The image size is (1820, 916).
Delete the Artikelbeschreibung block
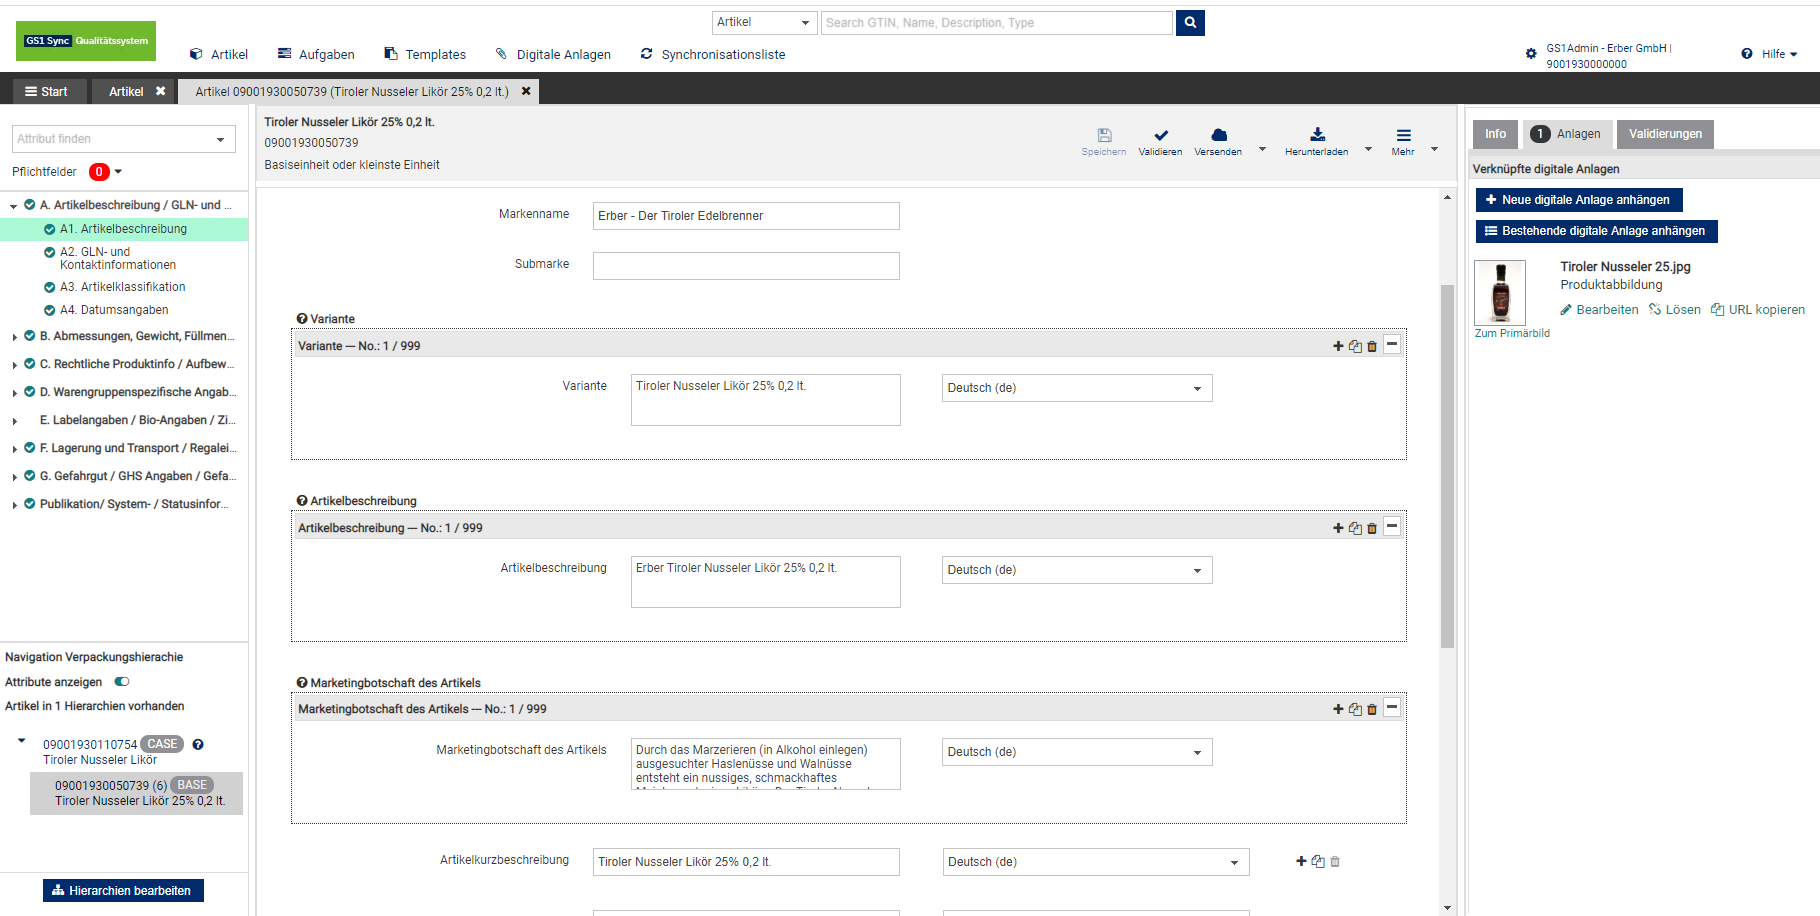pos(1372,528)
